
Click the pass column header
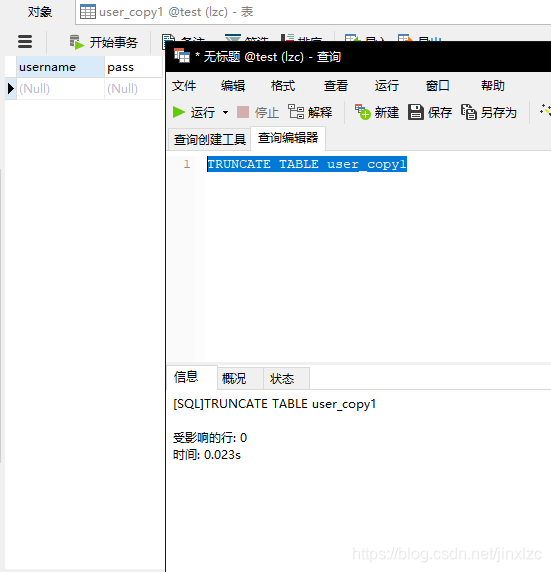pyautogui.click(x=133, y=67)
